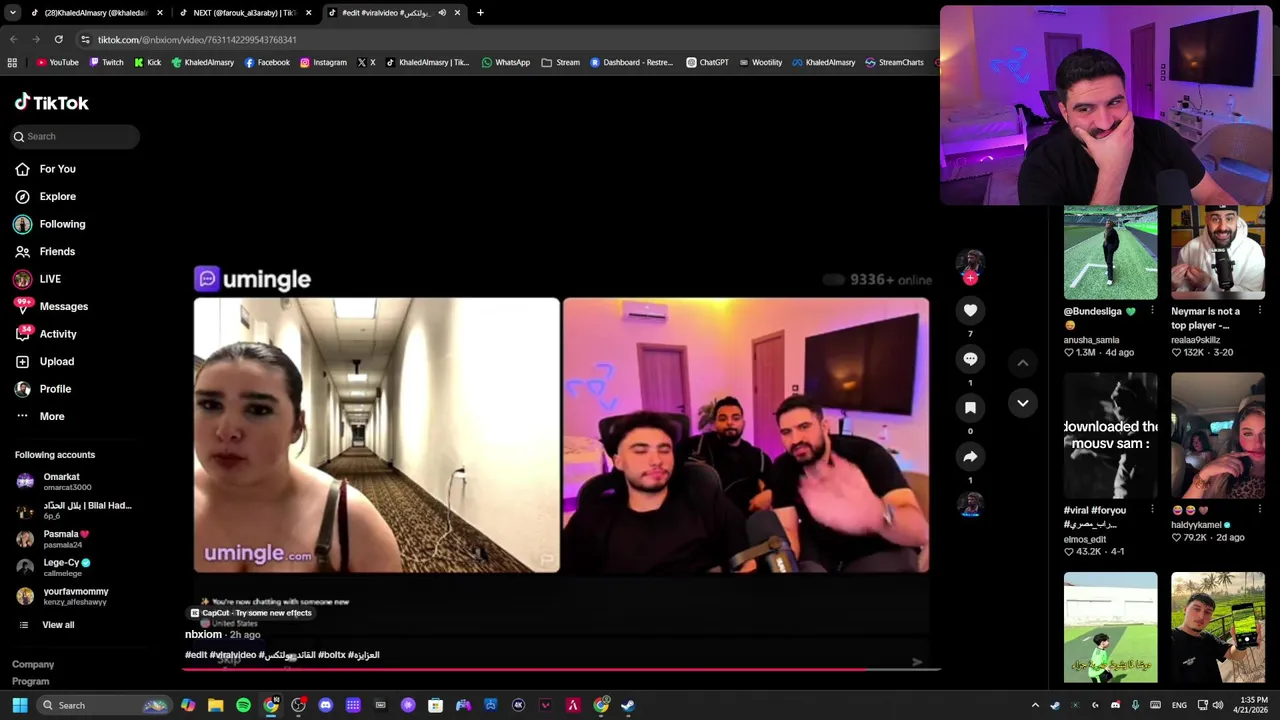Open the Activity notifications
The height and width of the screenshot is (720, 1280).
45,334
